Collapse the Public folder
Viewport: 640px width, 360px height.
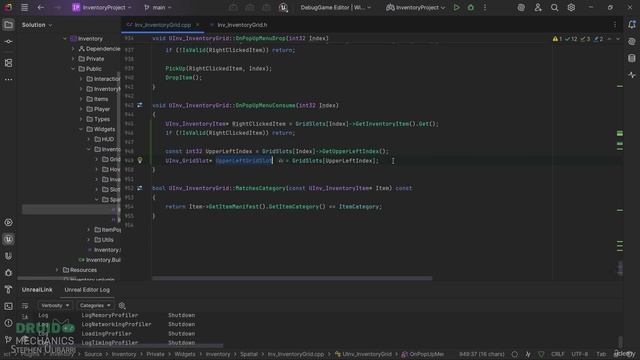[73, 69]
